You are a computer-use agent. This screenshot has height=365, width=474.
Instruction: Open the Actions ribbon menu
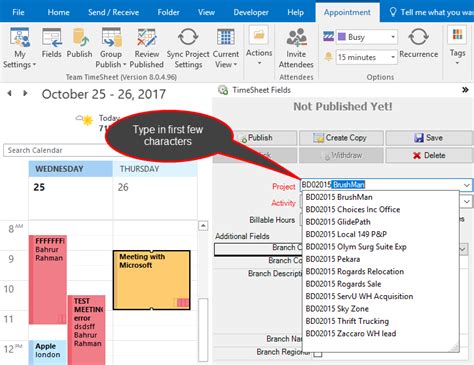click(x=259, y=47)
